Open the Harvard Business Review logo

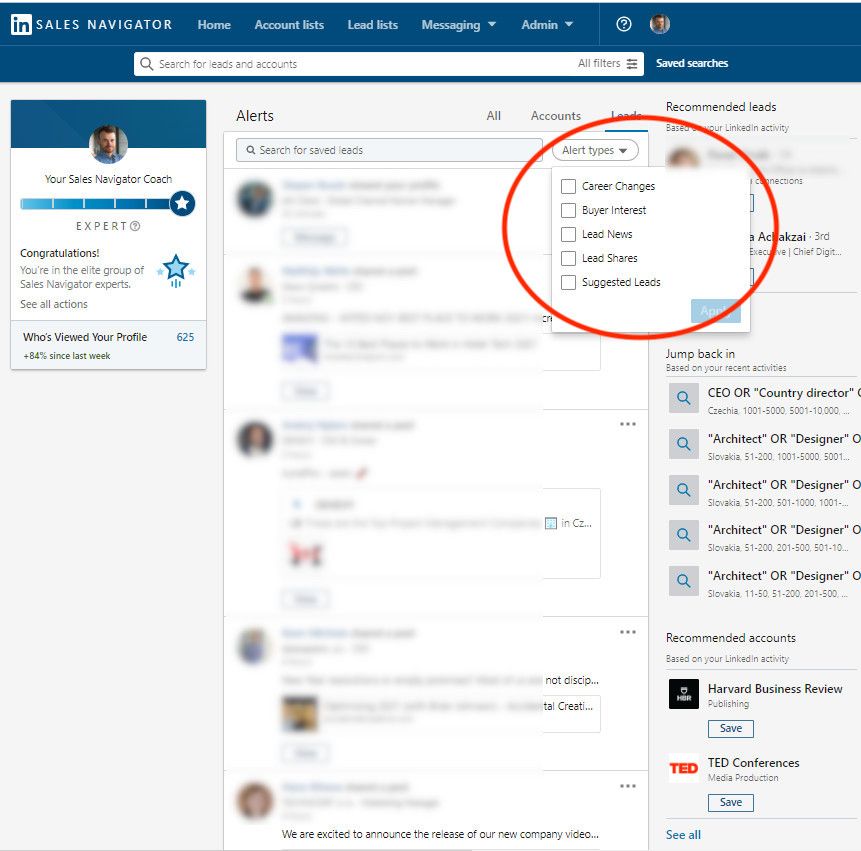684,694
